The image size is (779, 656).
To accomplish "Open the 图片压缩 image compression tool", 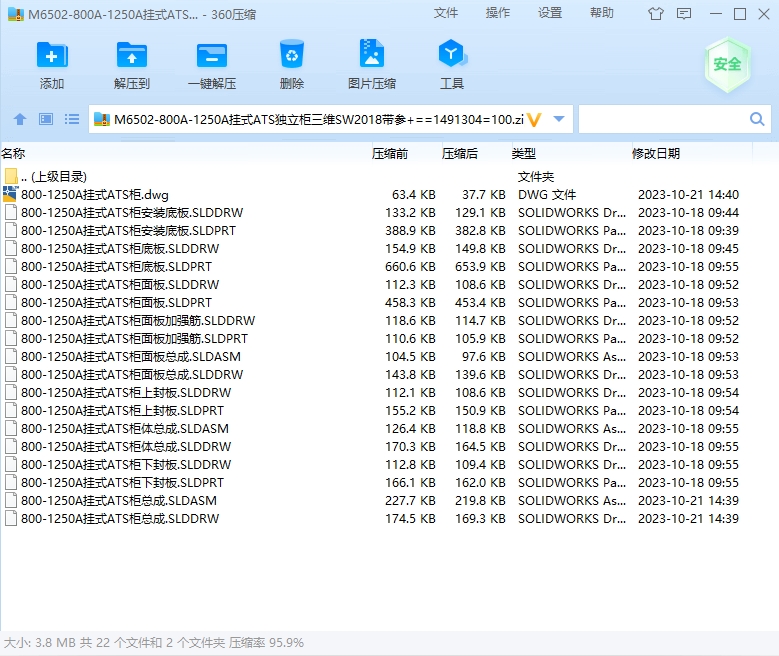I will click(x=372, y=53).
